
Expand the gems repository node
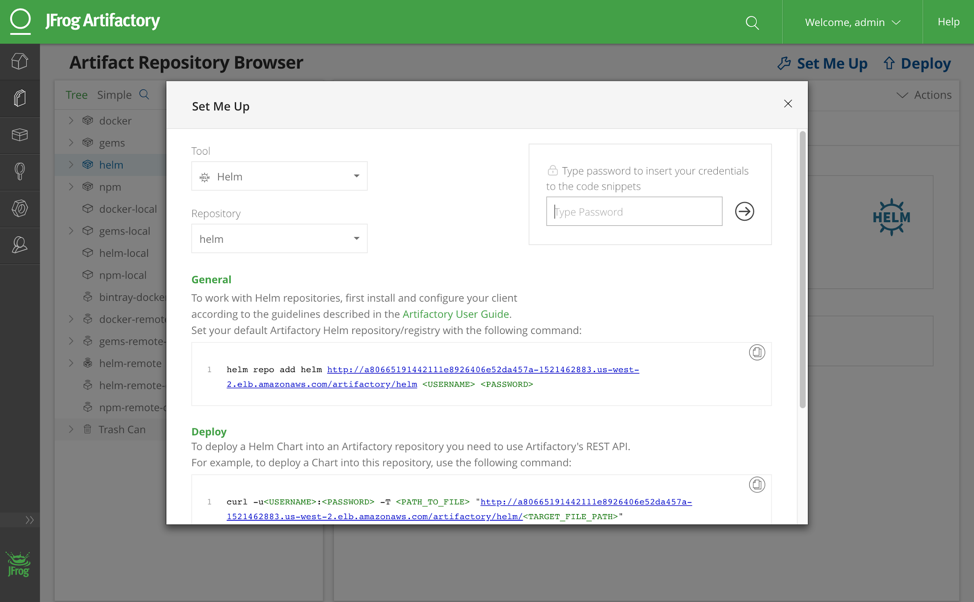click(x=71, y=142)
